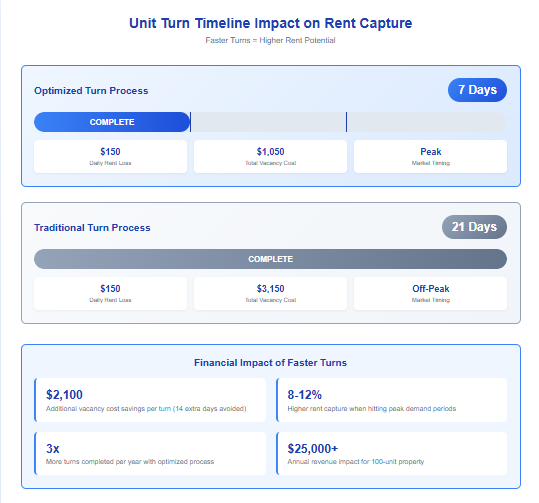Click the $150 Daily Rent Loss card under Optimized
Screen dimensions: 539x503
coord(110,156)
